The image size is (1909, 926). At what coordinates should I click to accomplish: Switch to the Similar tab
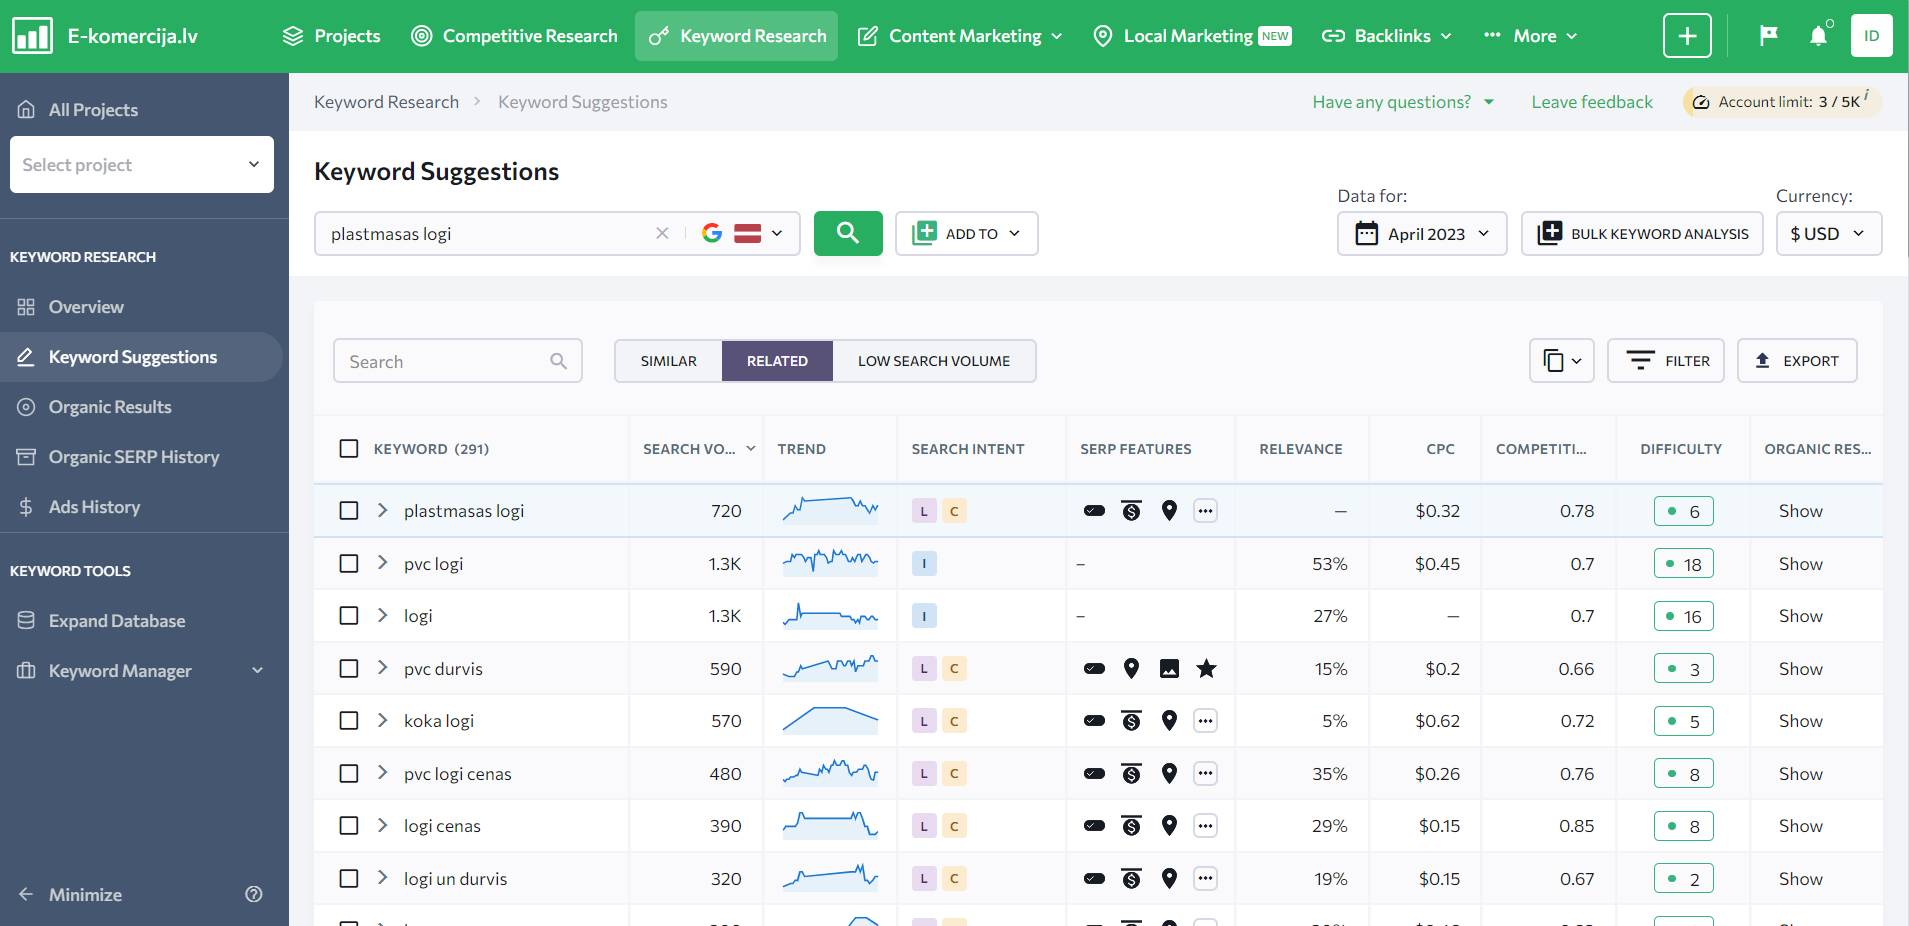[x=668, y=361]
